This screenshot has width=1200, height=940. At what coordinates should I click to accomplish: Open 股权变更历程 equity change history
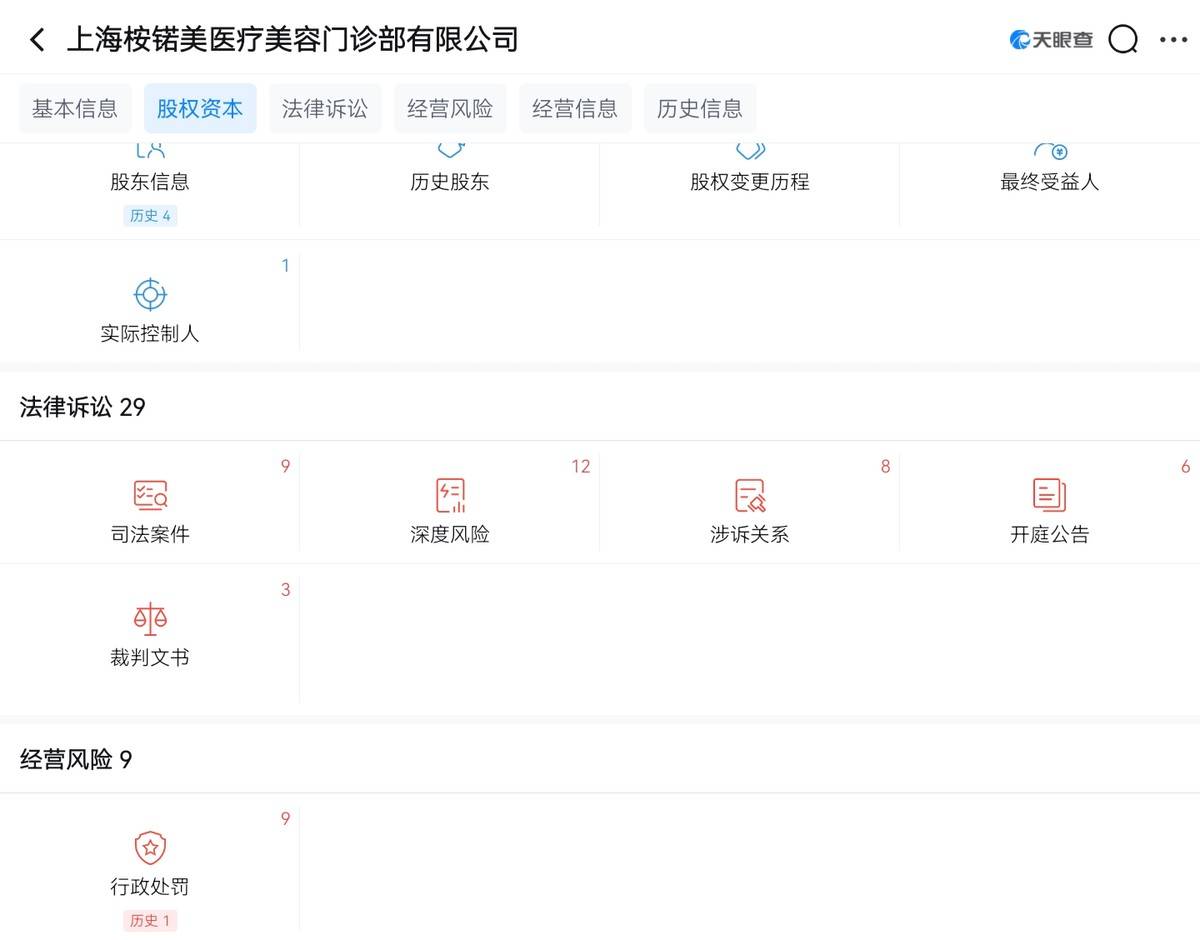[750, 170]
